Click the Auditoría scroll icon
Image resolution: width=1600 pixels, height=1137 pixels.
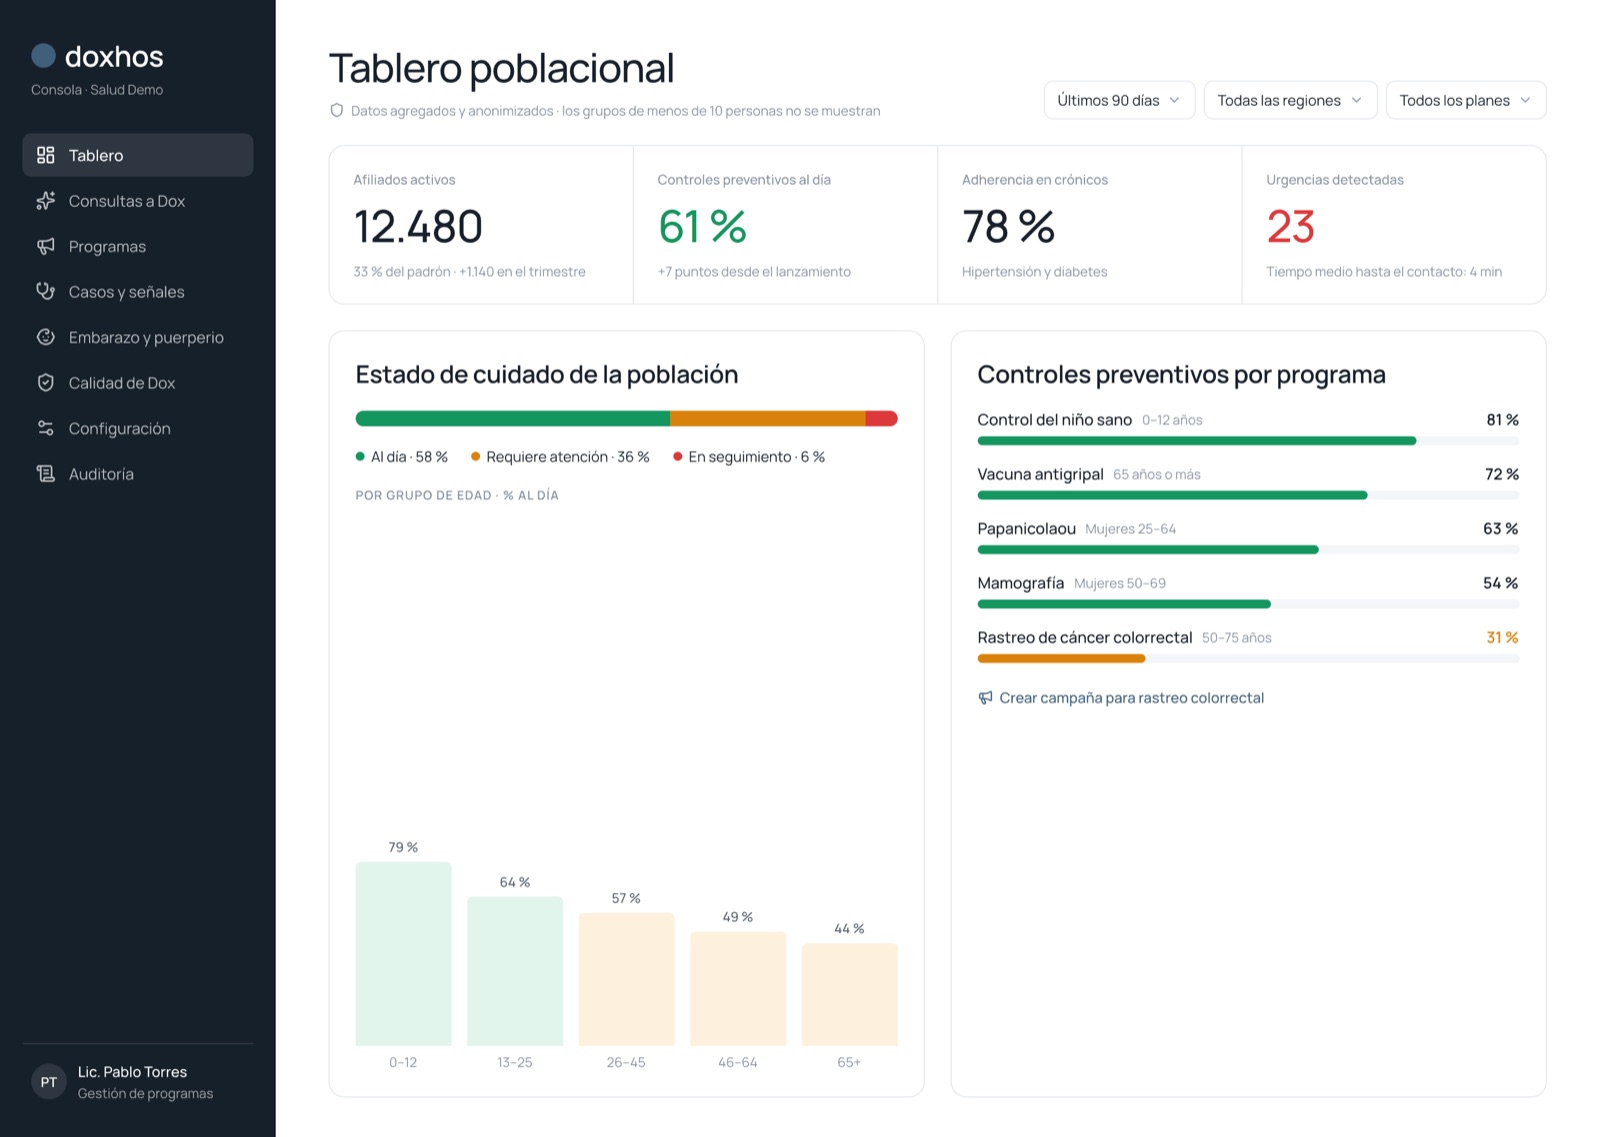pyautogui.click(x=45, y=474)
